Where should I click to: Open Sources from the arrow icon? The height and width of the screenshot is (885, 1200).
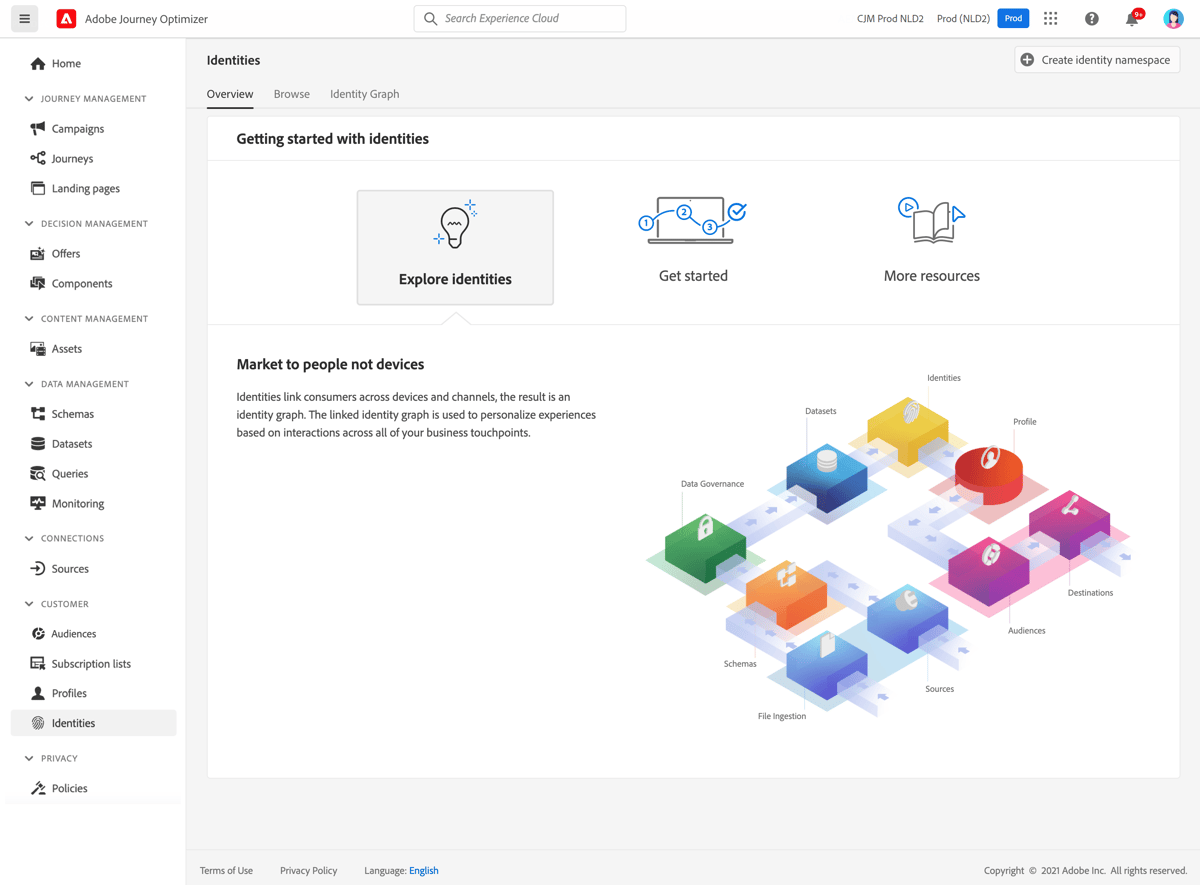tap(36, 568)
